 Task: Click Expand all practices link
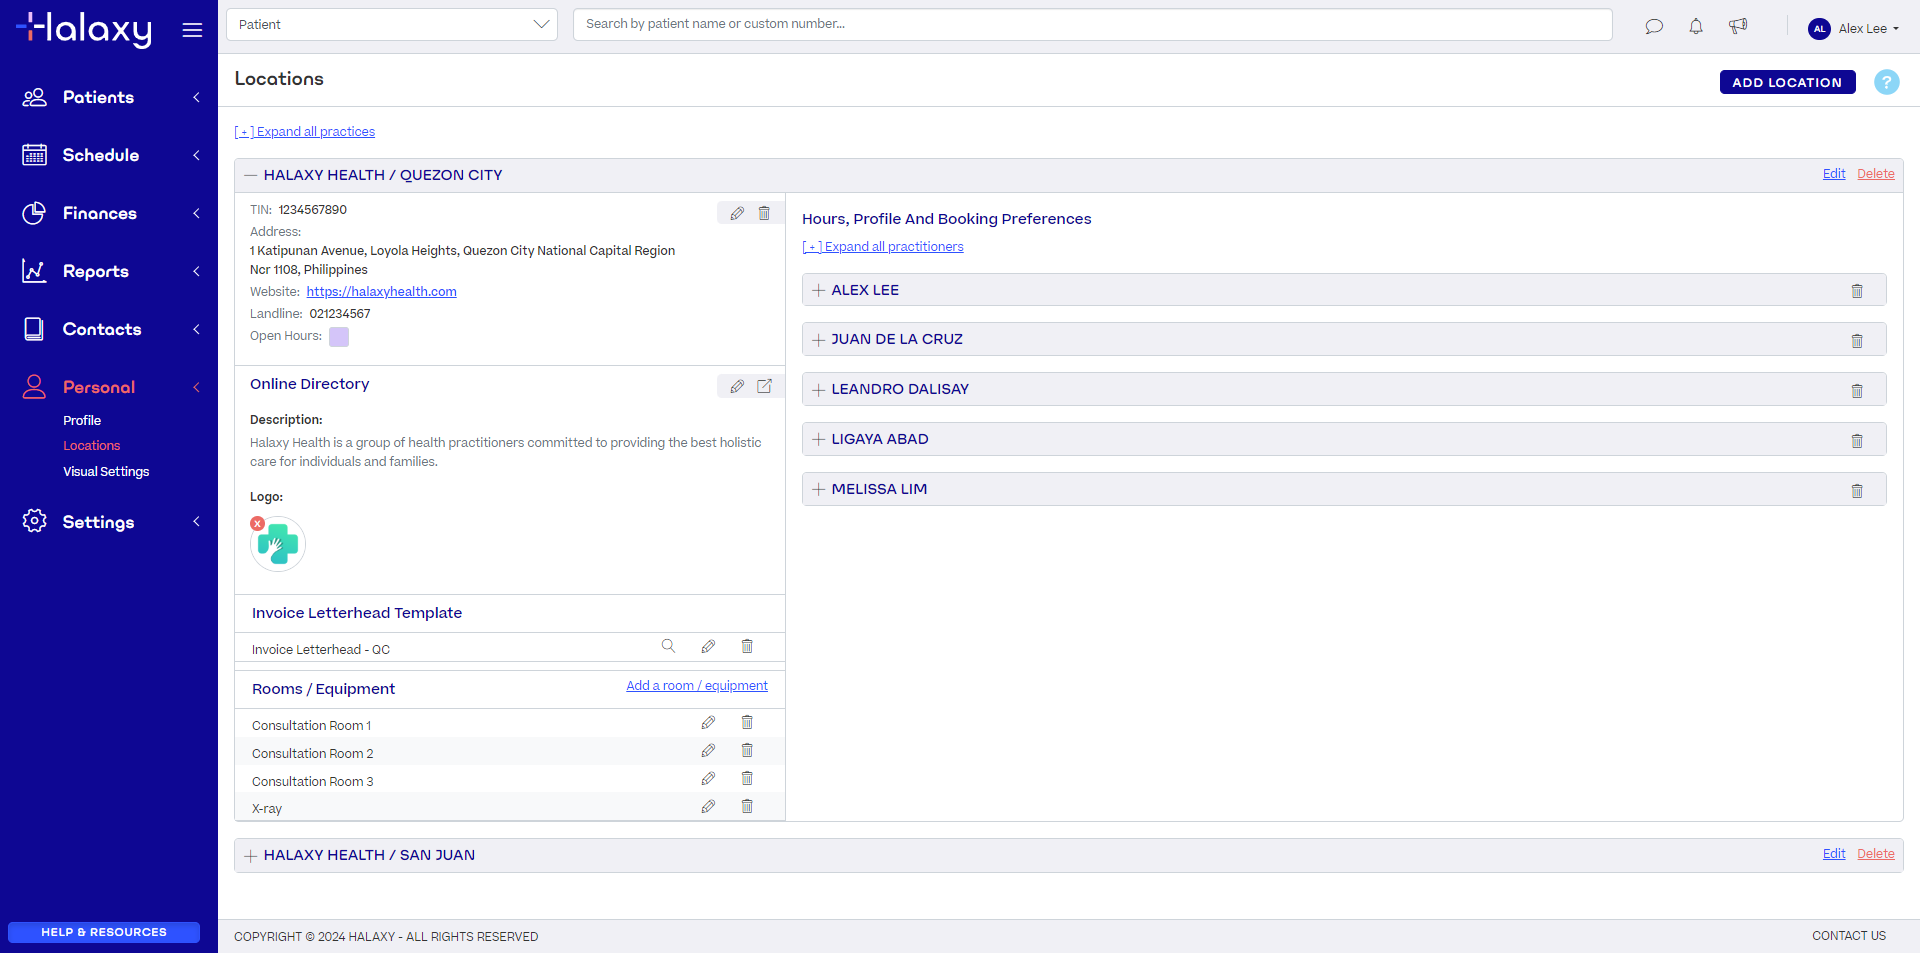(x=305, y=132)
